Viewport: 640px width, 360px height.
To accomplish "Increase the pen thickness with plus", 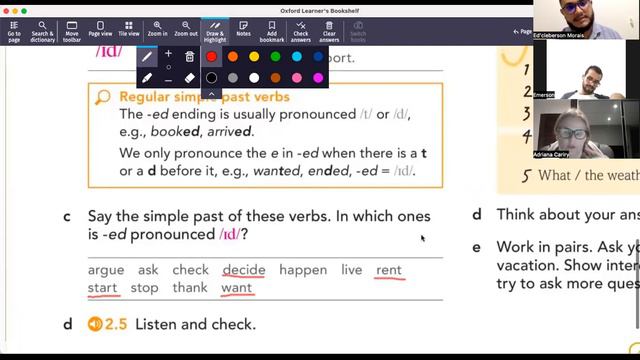I will pyautogui.click(x=168, y=53).
